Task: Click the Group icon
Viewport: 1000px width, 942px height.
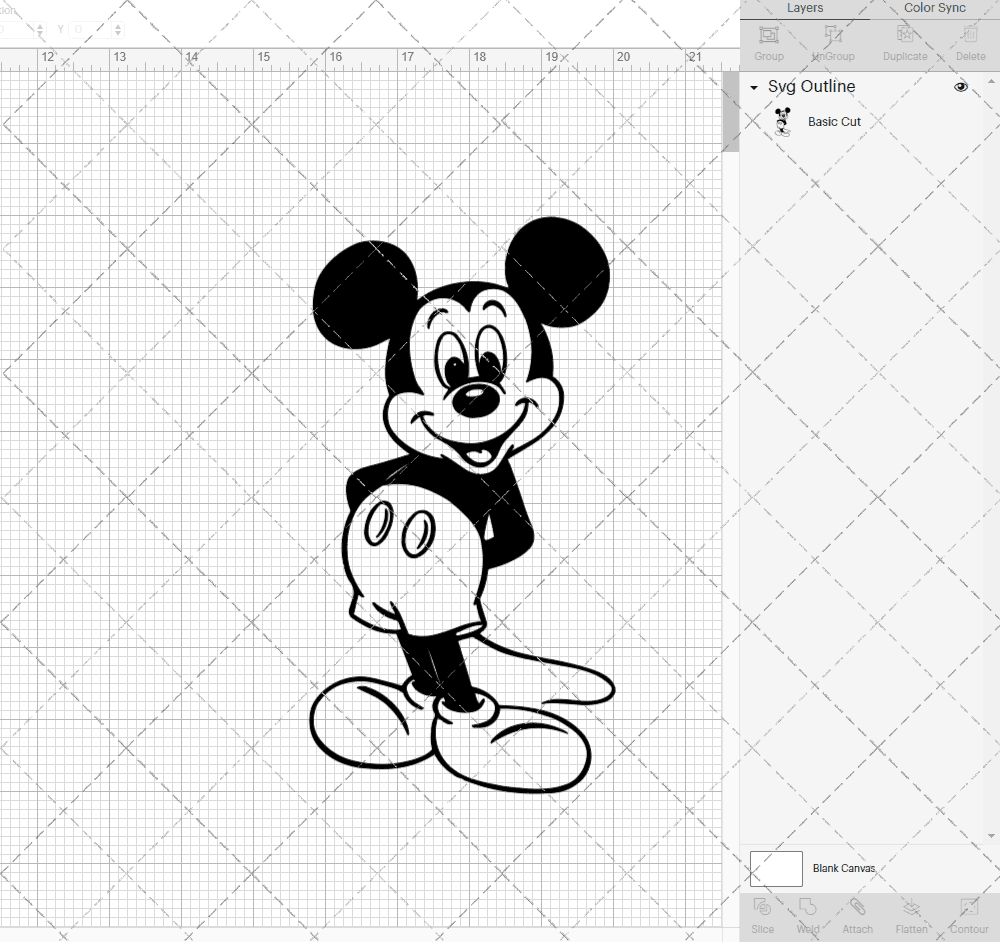Action: [768, 34]
